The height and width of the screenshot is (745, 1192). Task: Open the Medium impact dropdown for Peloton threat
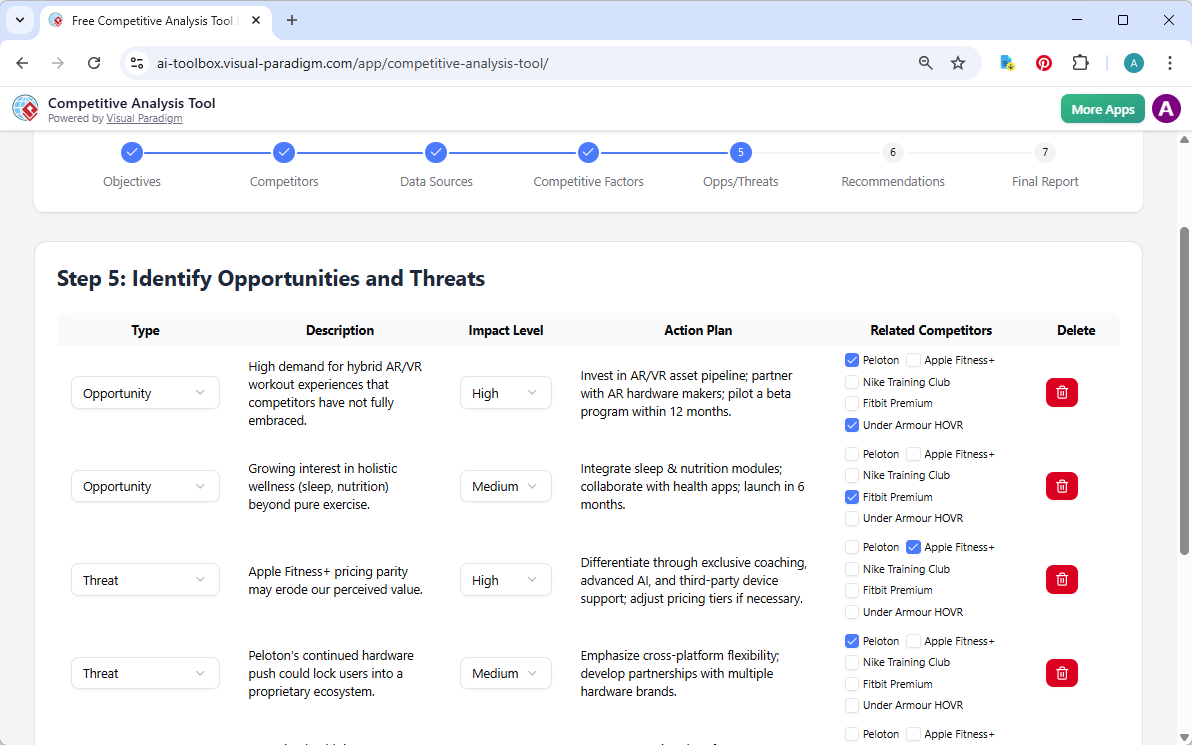tap(506, 672)
